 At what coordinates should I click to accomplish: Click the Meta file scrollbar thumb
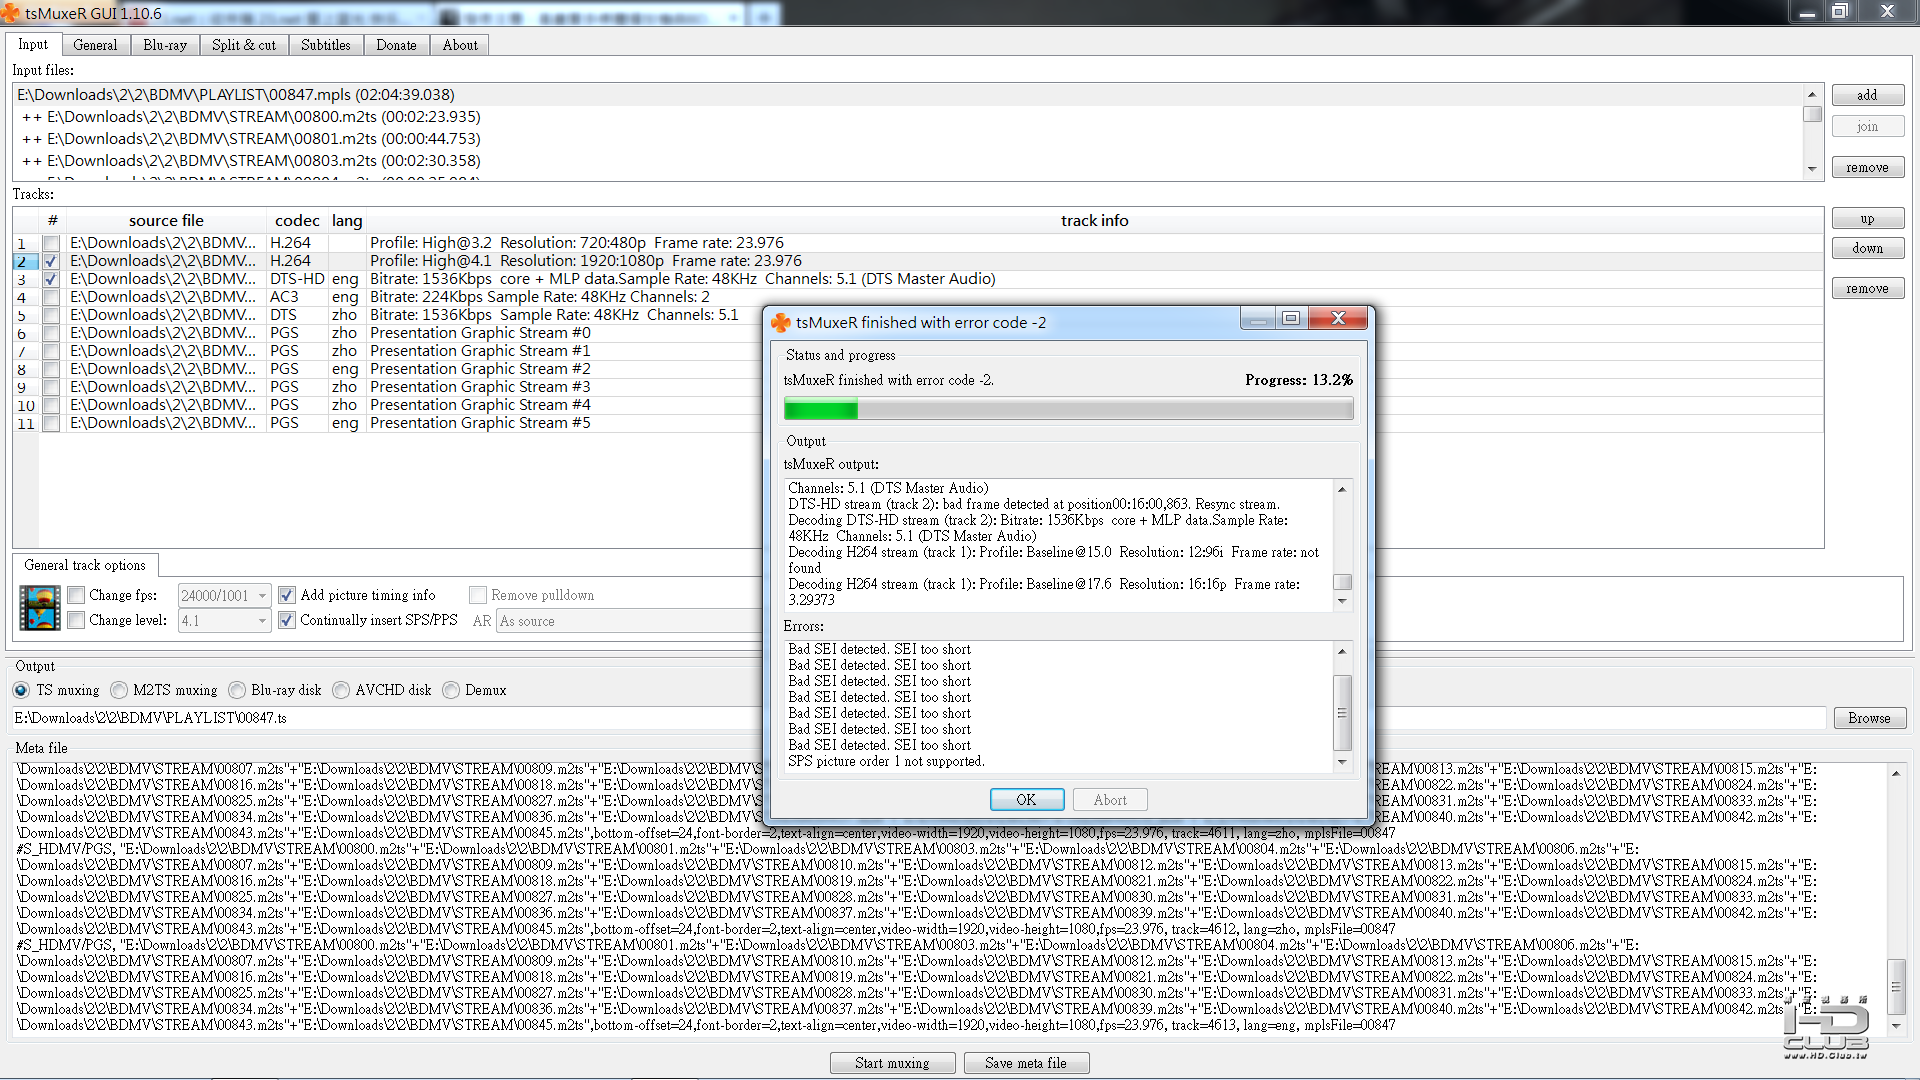1895,987
